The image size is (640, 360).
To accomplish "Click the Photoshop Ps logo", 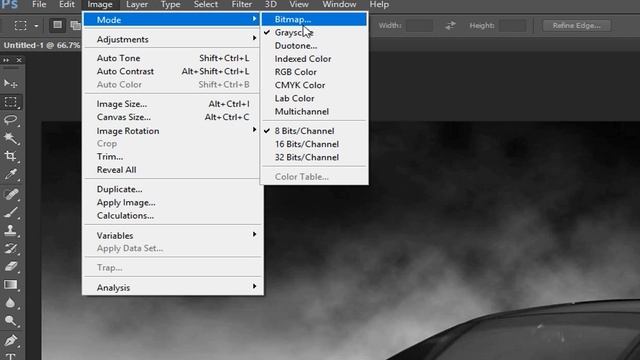I will [9, 4].
